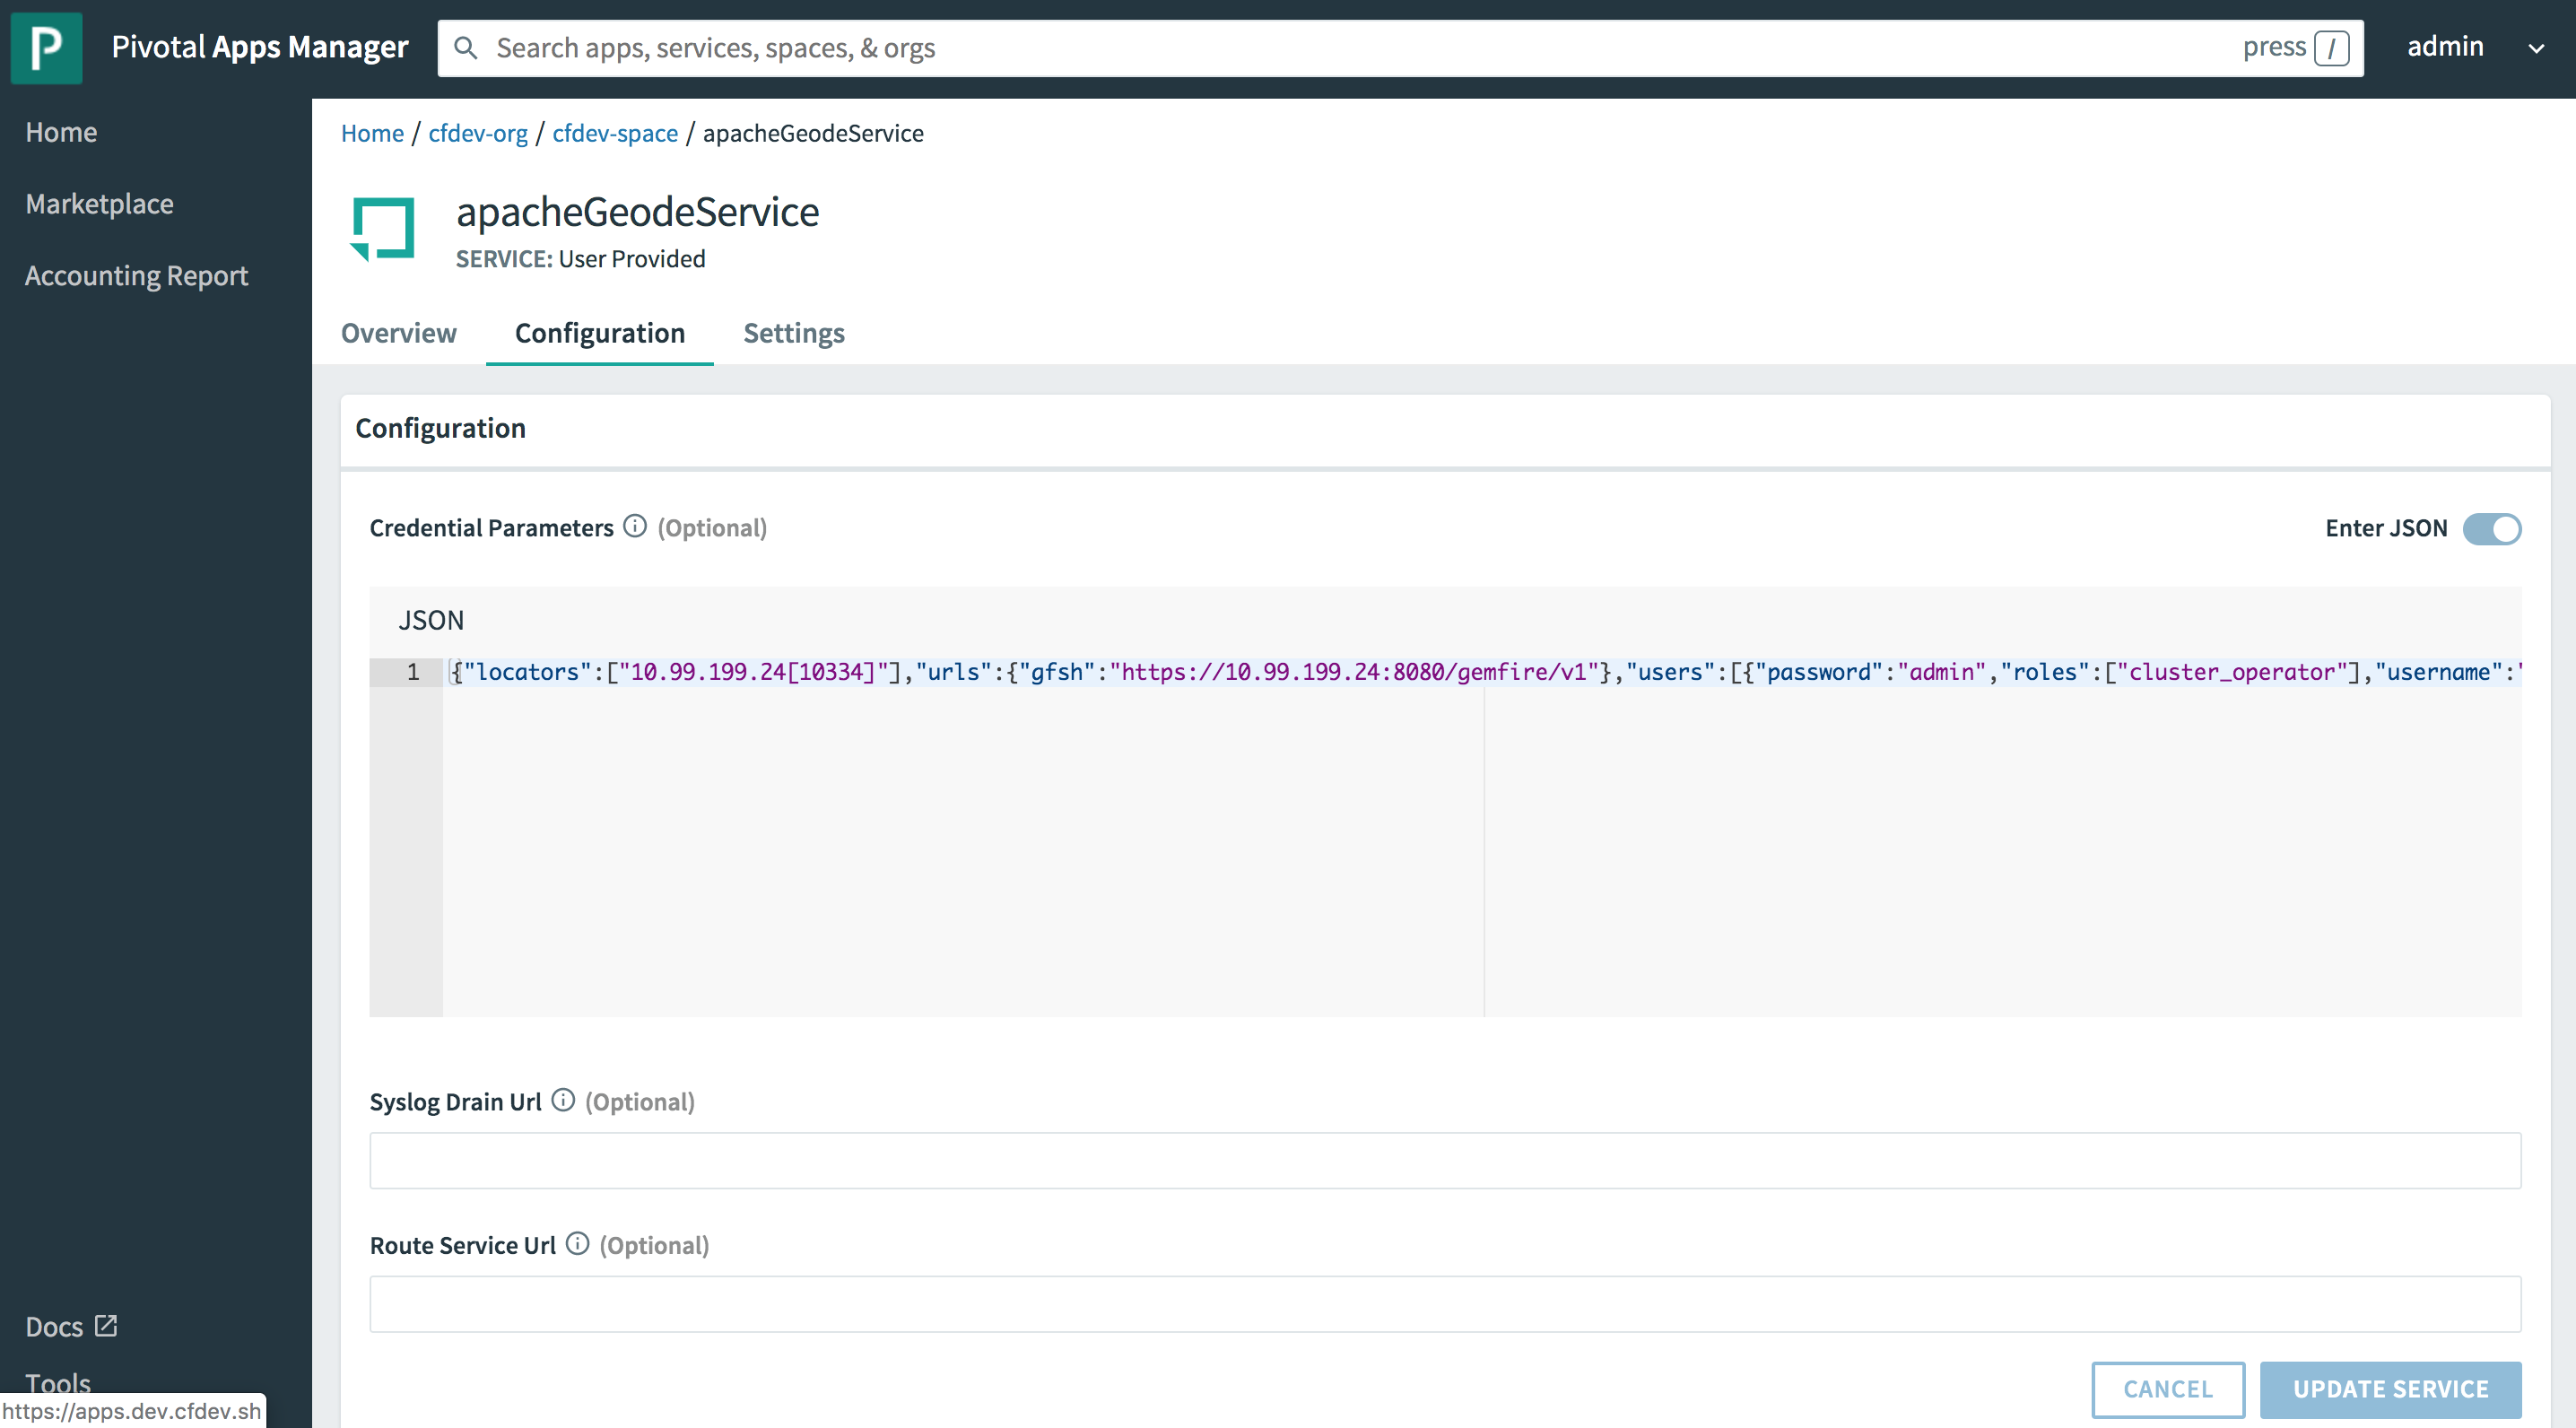Open Accounting Report in sidebar
Screen dimensions: 2576x1428
click(137, 276)
